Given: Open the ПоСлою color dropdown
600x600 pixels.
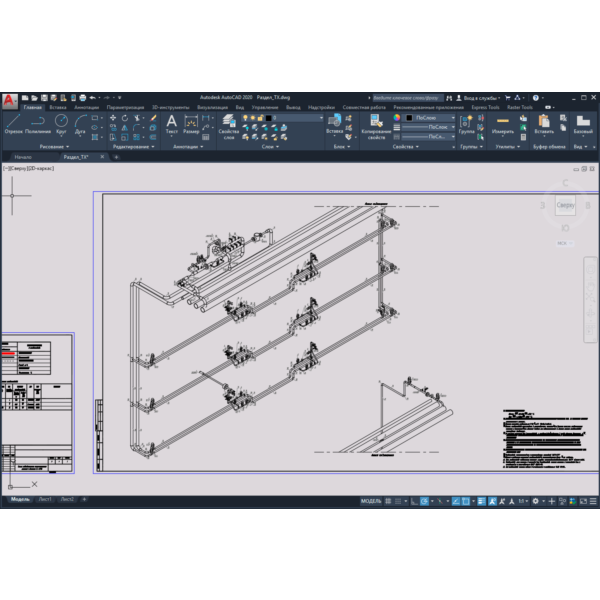Looking at the screenshot, I should click(430, 118).
